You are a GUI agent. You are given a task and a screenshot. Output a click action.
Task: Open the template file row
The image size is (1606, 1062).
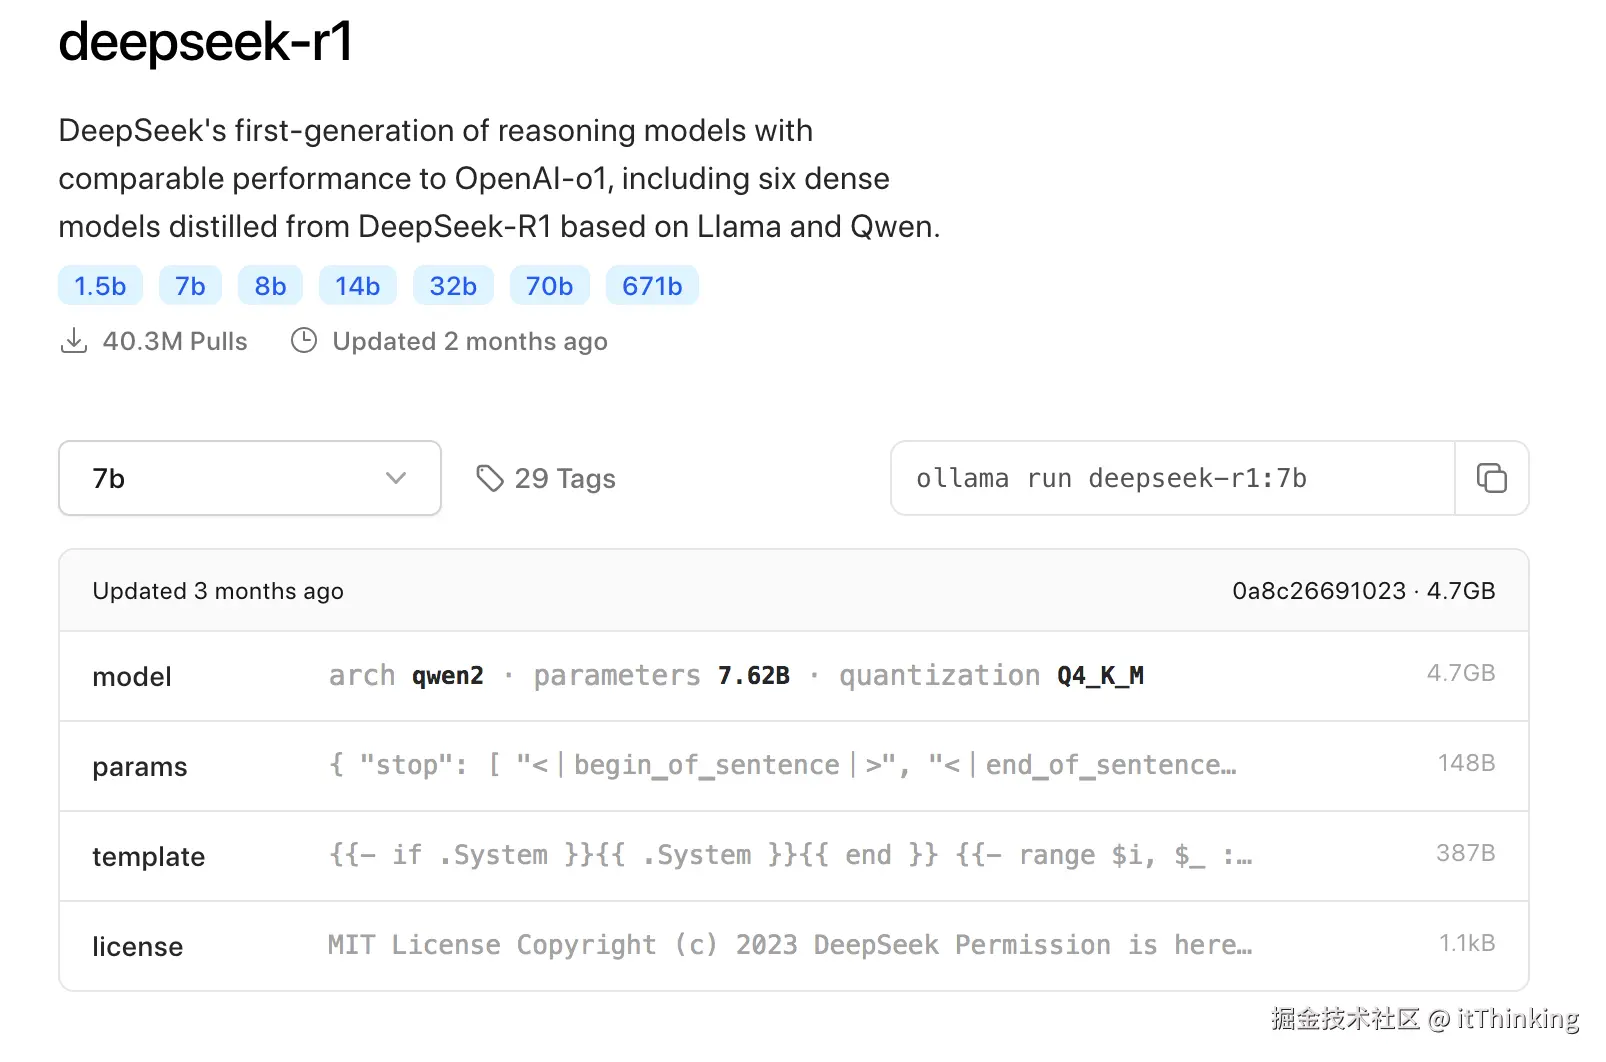[793, 856]
